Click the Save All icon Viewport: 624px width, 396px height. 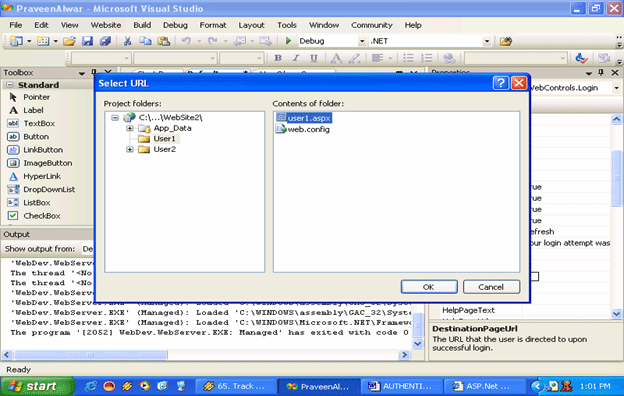coord(105,41)
